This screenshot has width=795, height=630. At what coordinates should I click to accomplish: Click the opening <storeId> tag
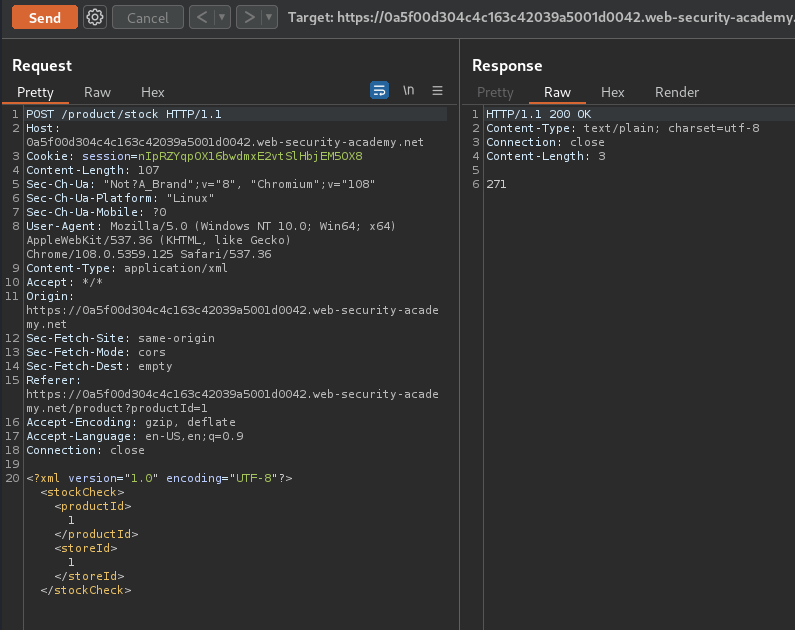(x=86, y=548)
